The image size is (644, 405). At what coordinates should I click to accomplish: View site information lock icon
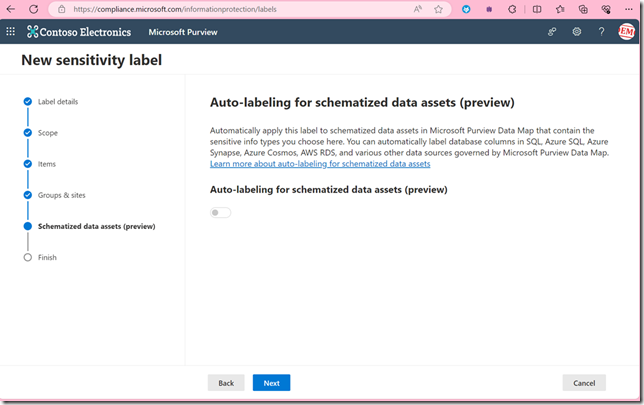click(62, 9)
